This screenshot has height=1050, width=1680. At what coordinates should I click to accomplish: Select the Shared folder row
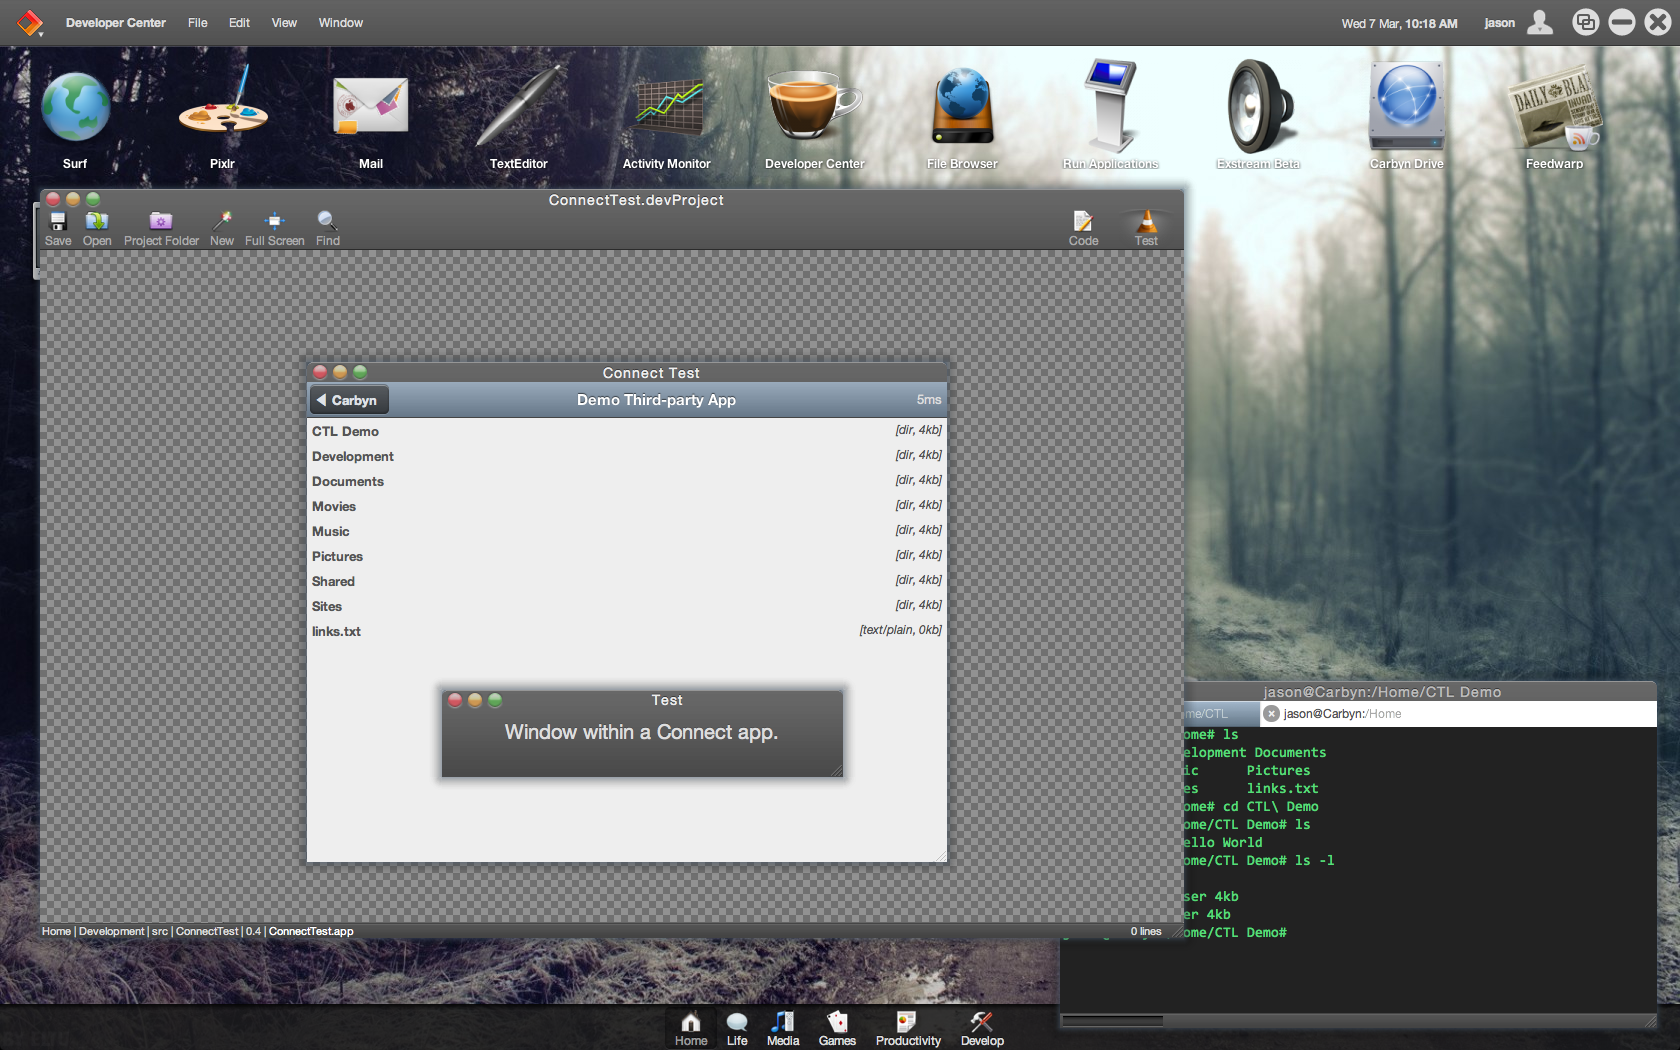(x=627, y=581)
